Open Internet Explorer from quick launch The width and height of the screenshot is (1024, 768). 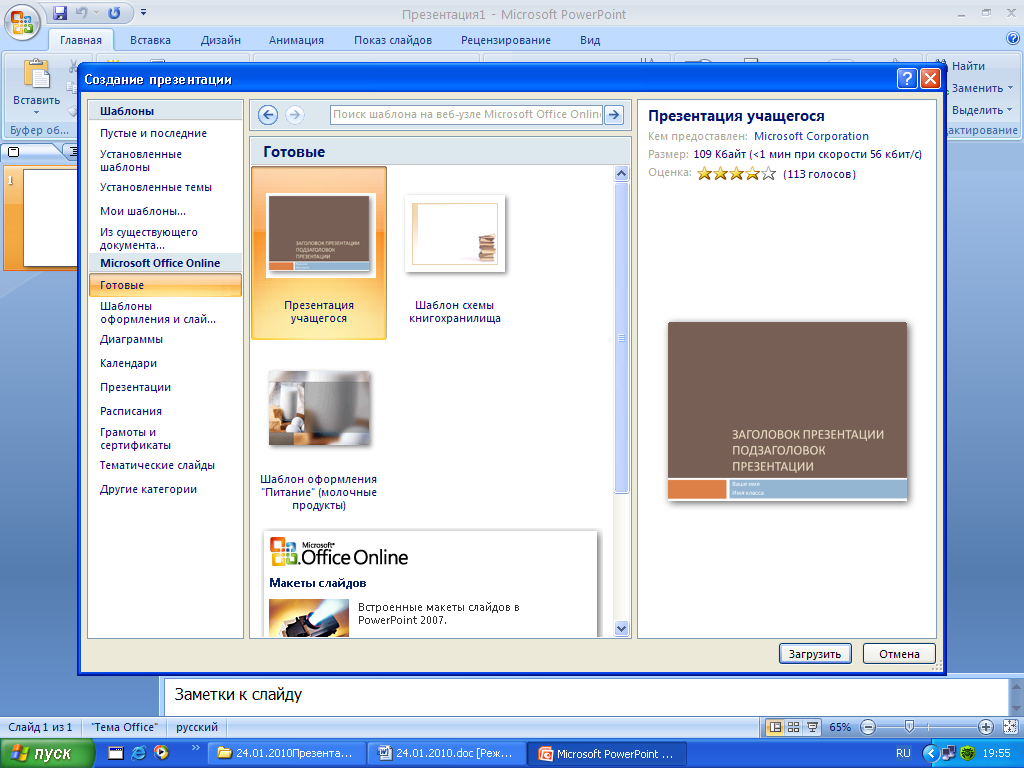point(138,753)
